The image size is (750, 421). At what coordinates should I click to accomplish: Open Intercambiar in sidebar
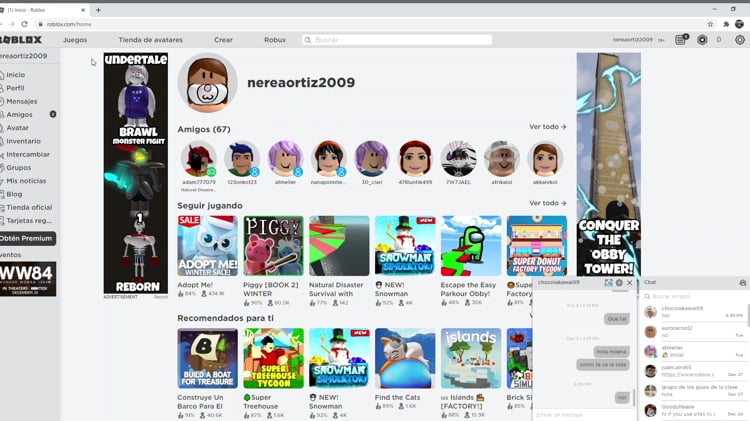pyautogui.click(x=28, y=155)
